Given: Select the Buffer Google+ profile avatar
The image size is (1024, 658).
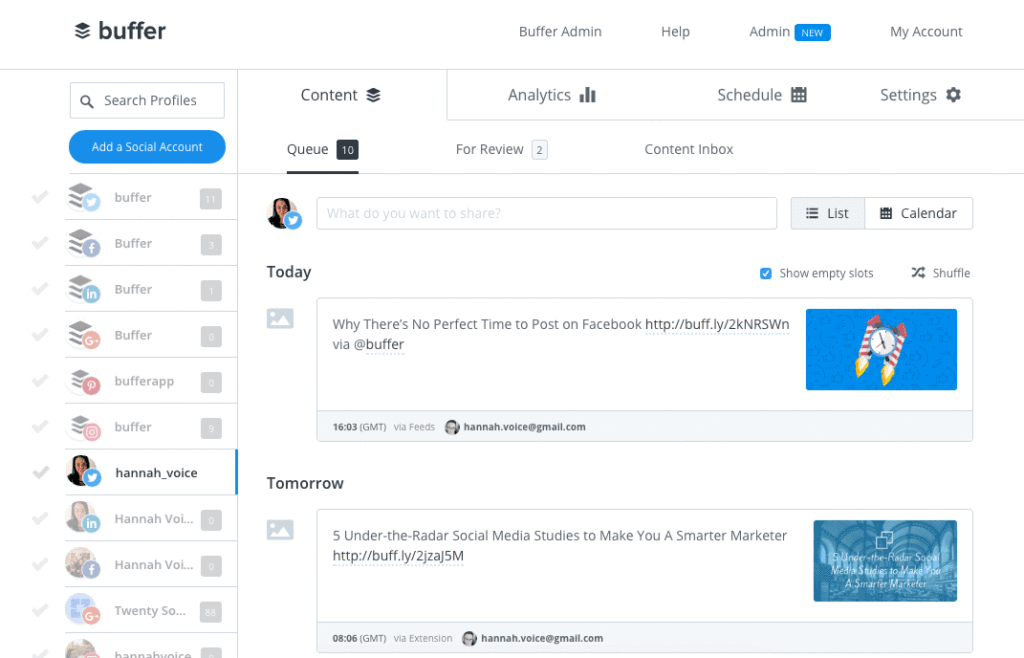Looking at the screenshot, I should [x=84, y=335].
